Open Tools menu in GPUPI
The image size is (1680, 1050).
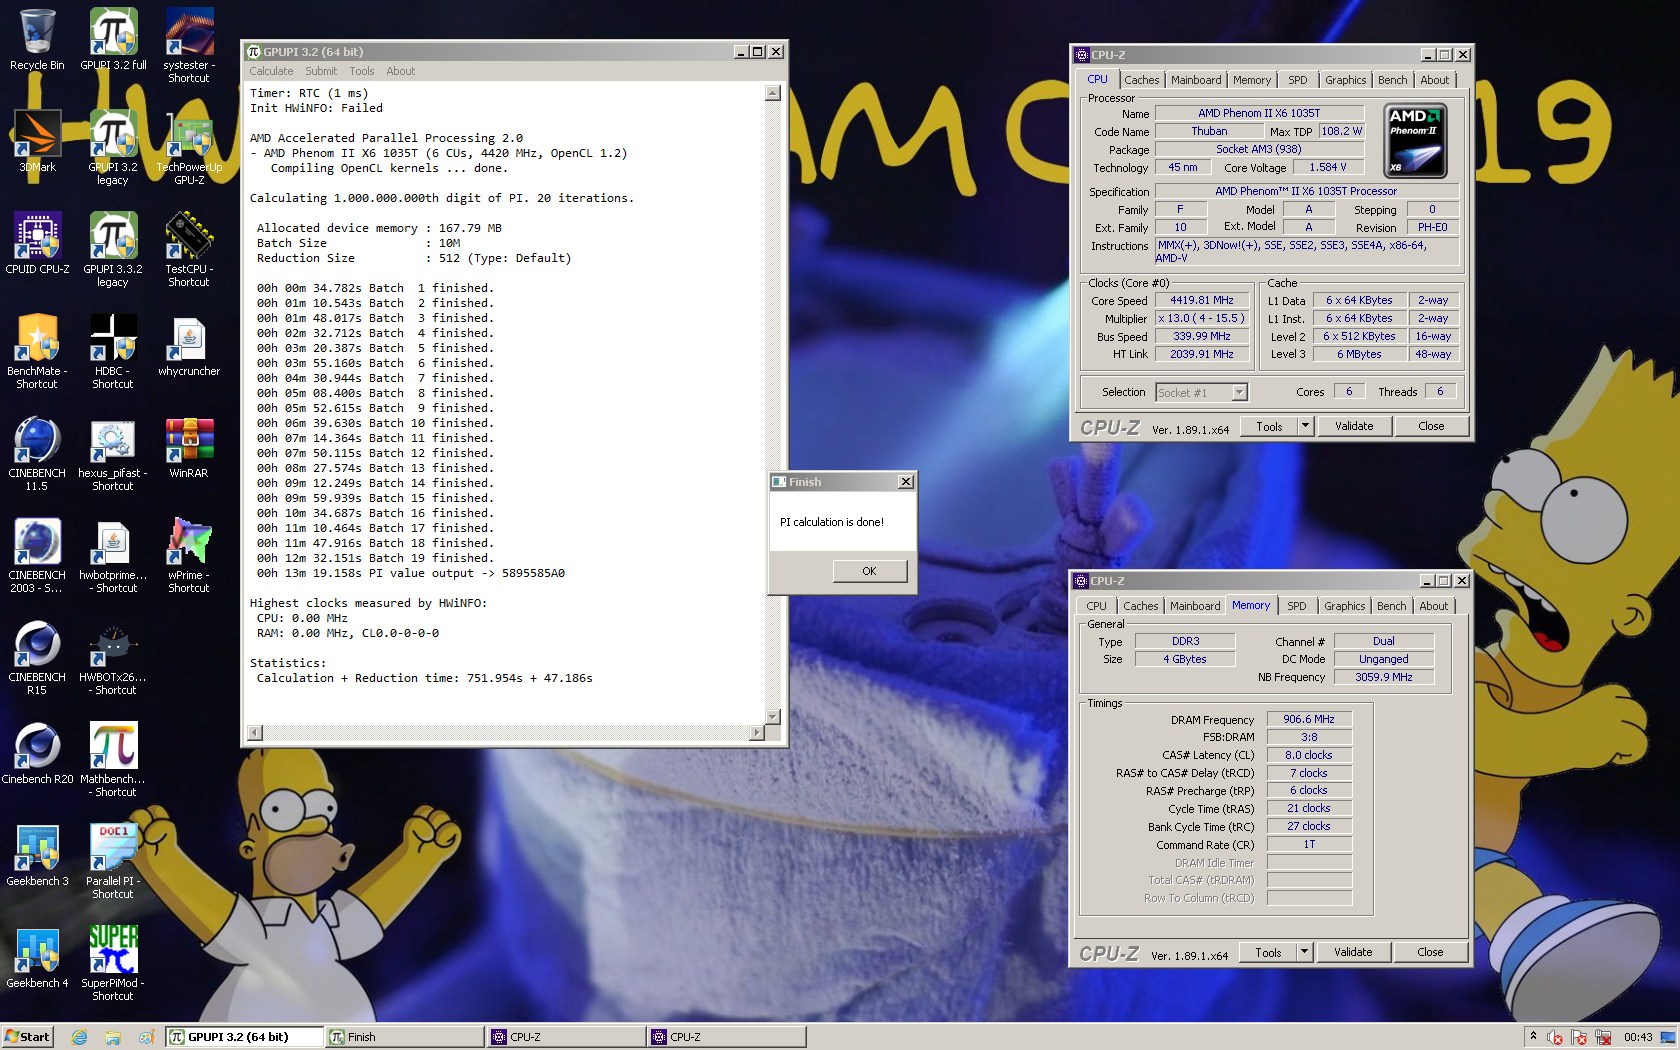point(361,71)
